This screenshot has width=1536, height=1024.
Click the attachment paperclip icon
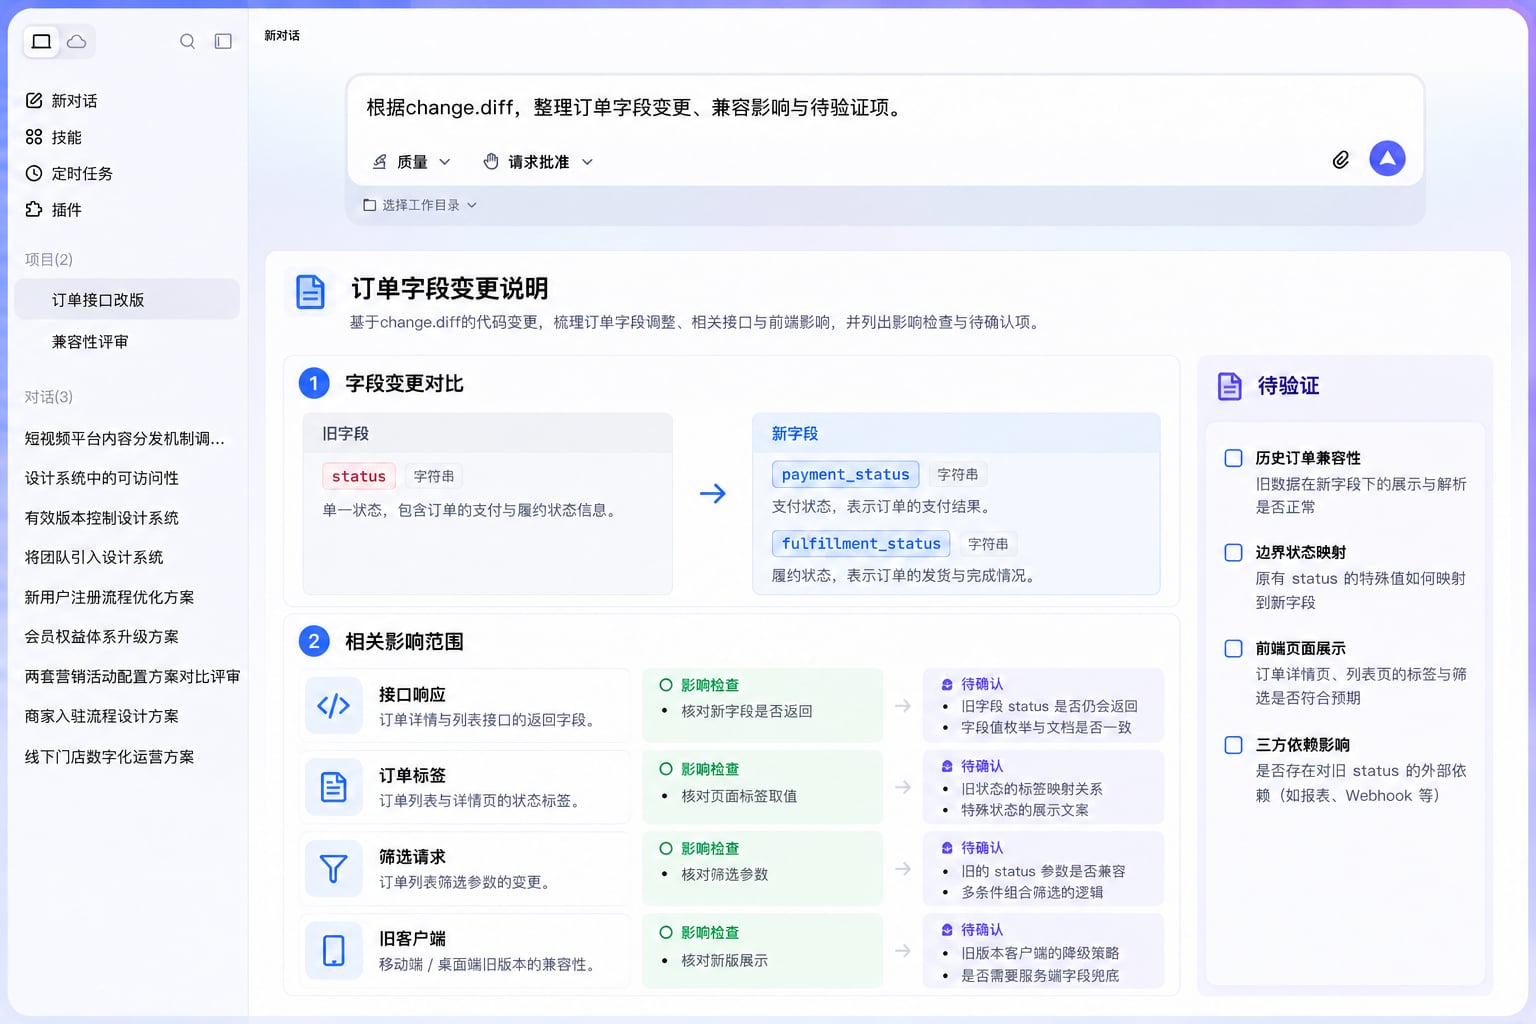point(1340,159)
